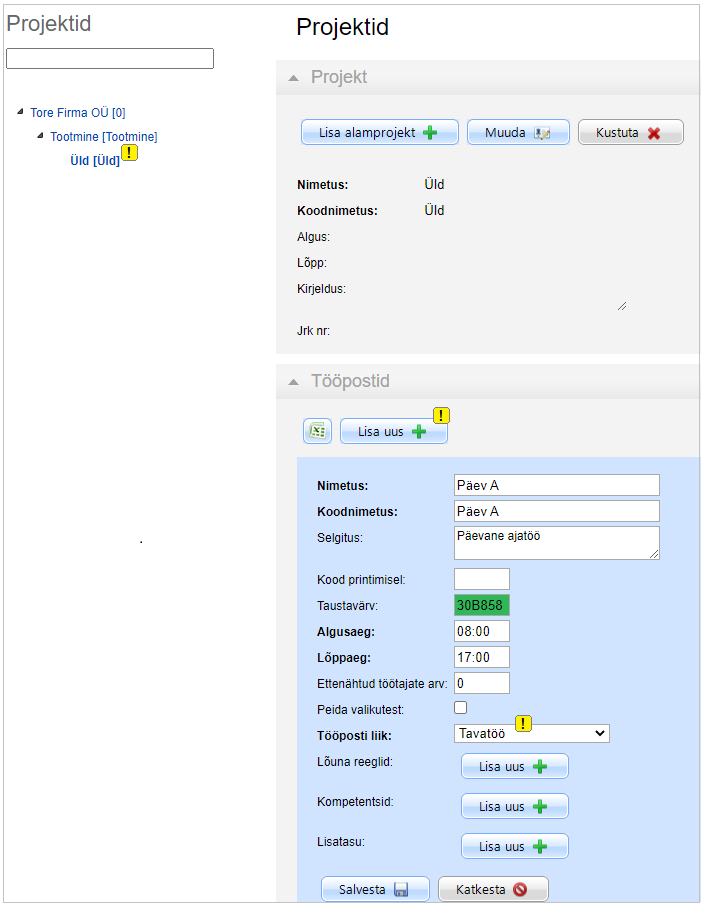This screenshot has width=704, height=907.
Task: Click the Excel export icon in Tööpostid
Action: (317, 431)
